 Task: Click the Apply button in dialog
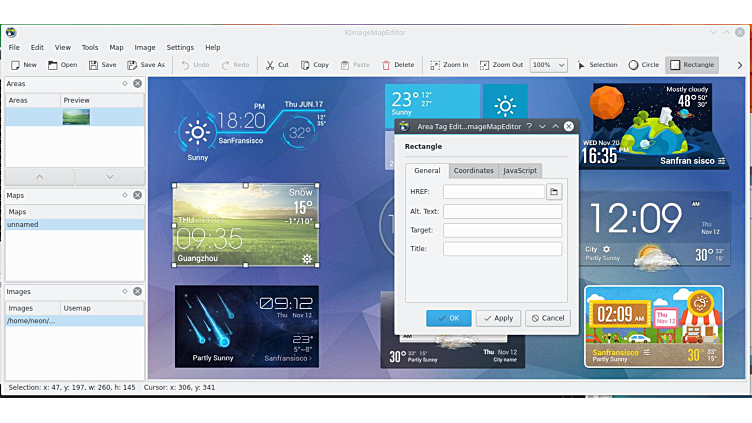[498, 318]
